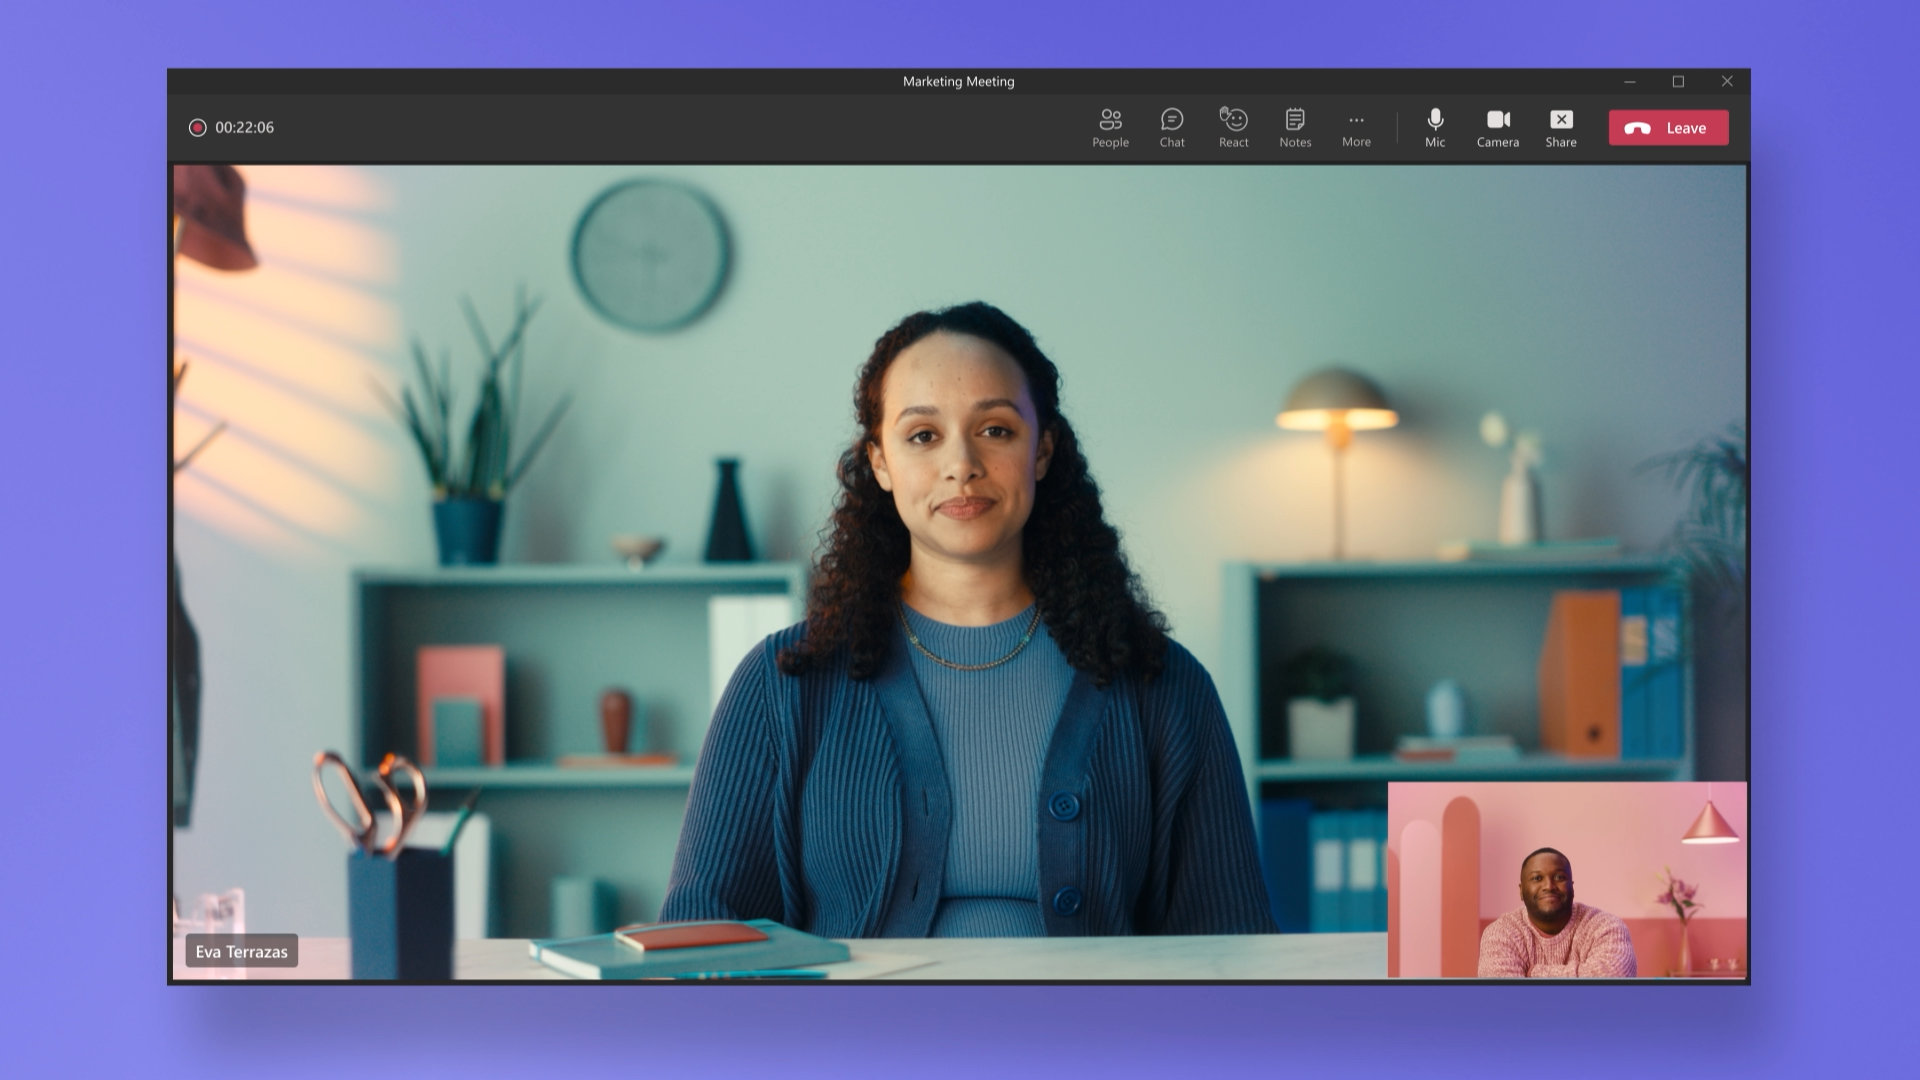The width and height of the screenshot is (1920, 1080).
Task: Maximize the meeting window
Action: click(1678, 82)
